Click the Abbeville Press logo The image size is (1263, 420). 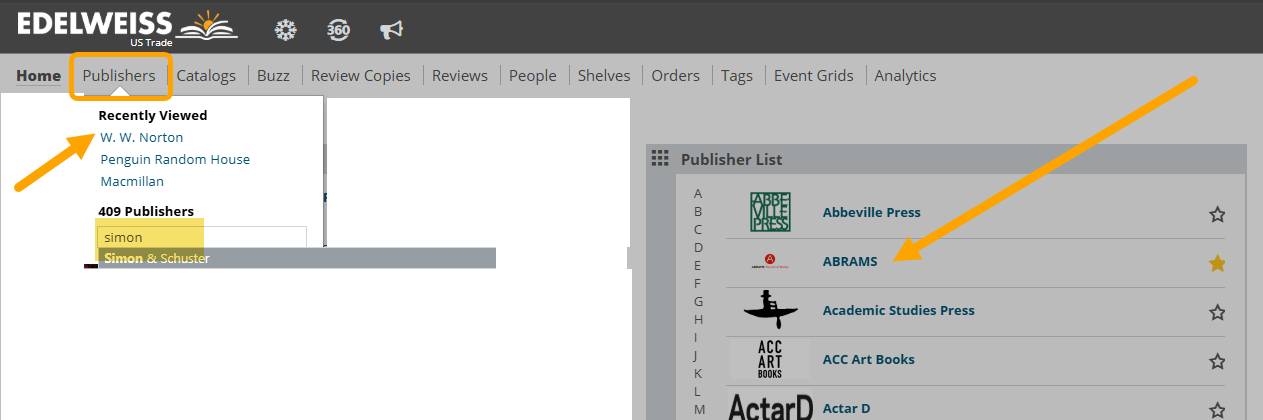770,212
